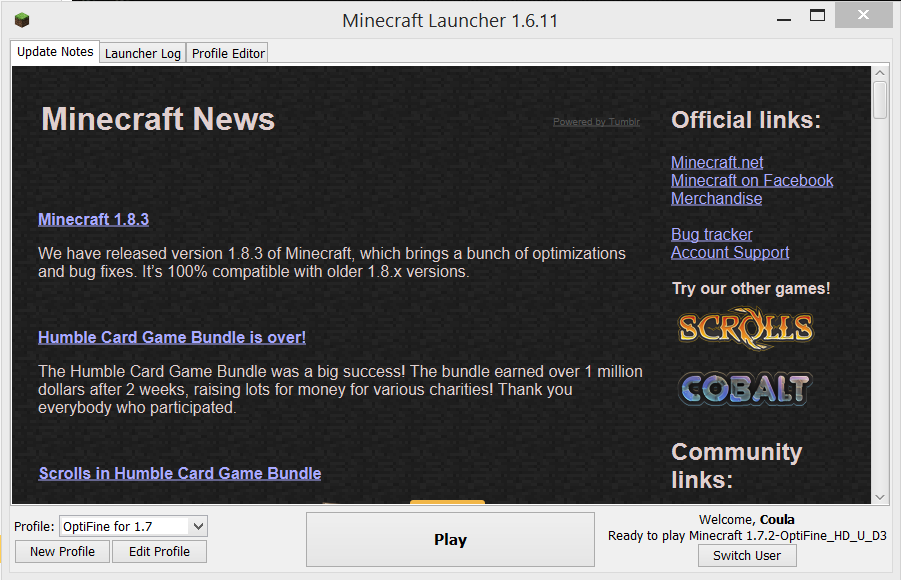The width and height of the screenshot is (901, 580).
Task: Open the Minecraft 1.8.3 news link
Action: click(x=94, y=220)
